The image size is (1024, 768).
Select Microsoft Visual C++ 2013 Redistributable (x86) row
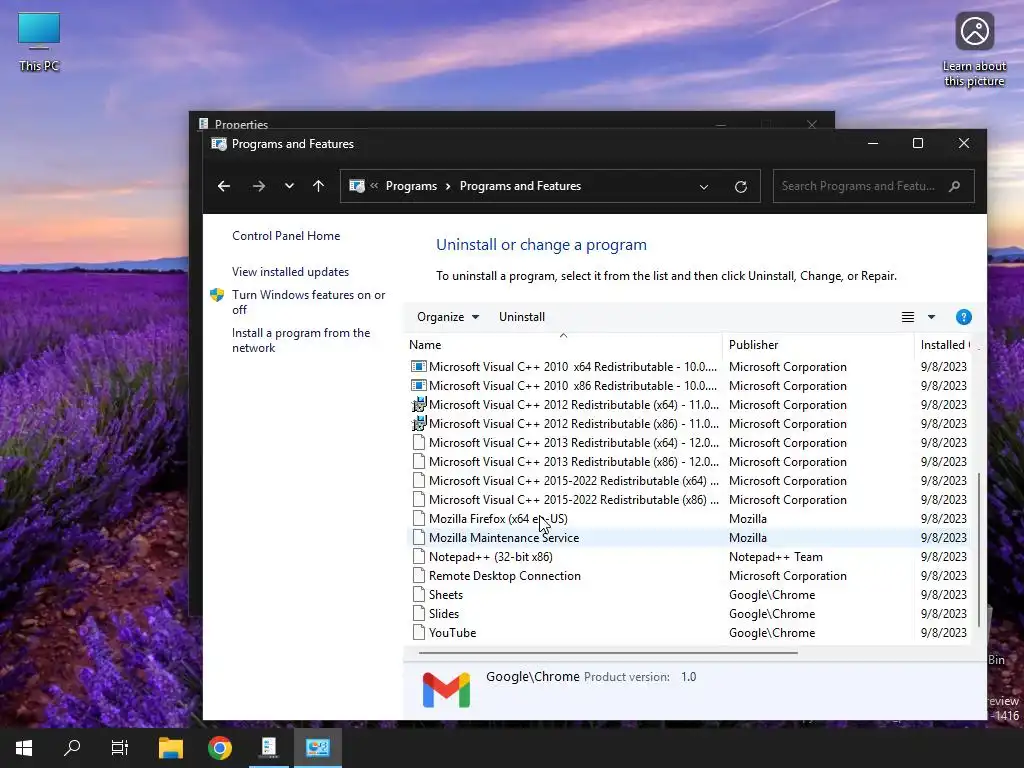688,462
